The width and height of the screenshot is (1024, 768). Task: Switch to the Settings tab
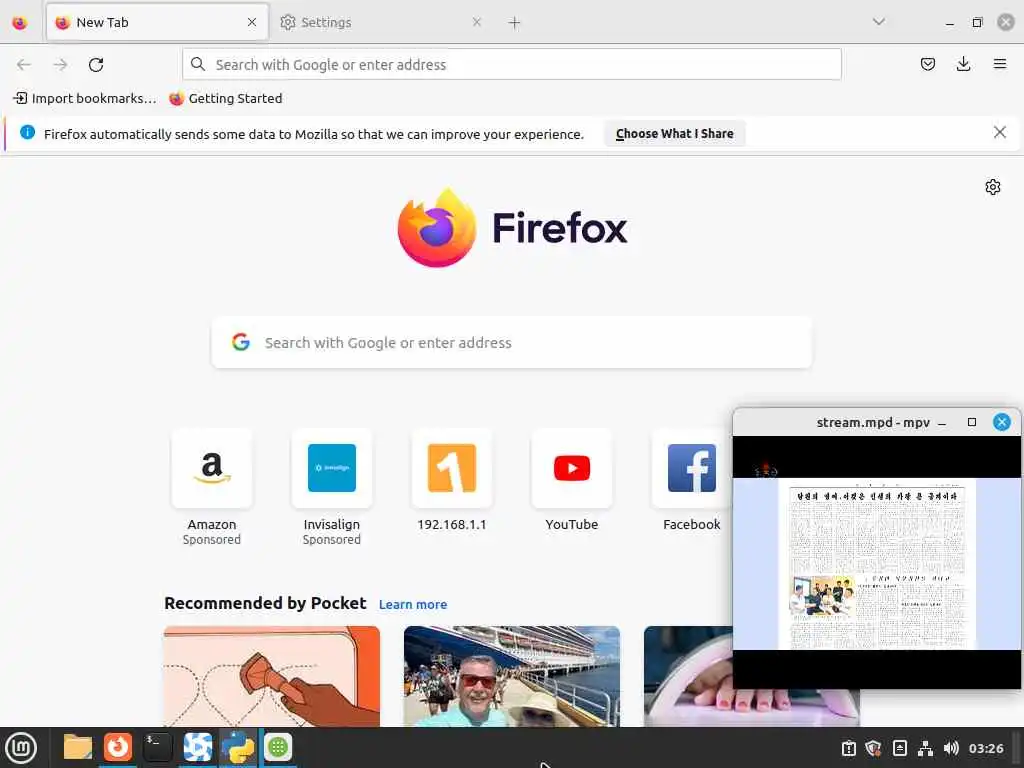point(381,22)
